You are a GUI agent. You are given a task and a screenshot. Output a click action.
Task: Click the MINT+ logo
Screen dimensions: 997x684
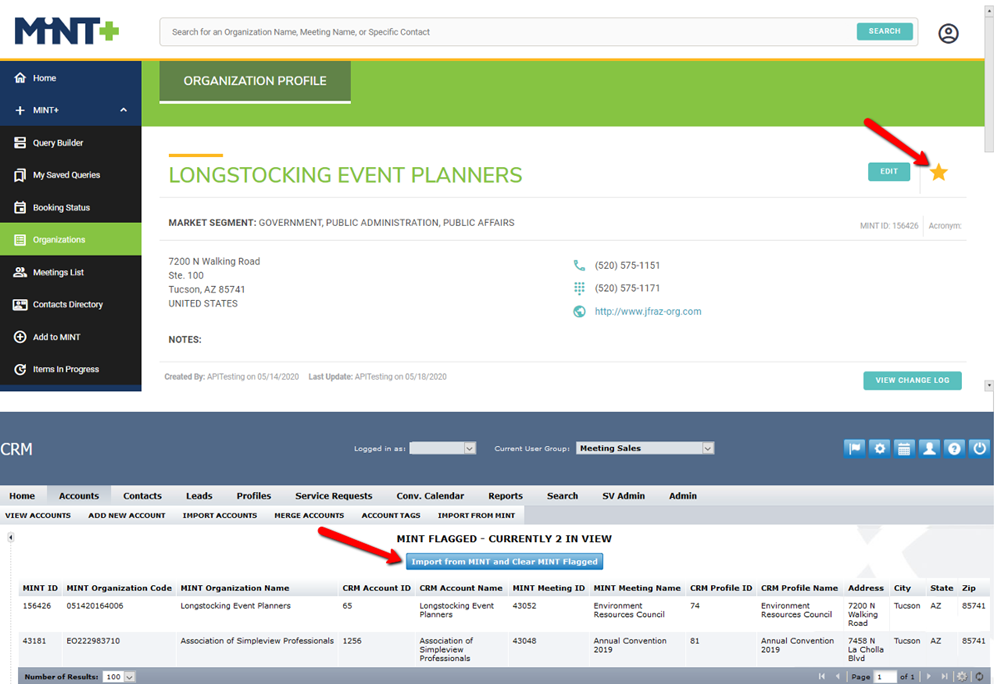(67, 31)
